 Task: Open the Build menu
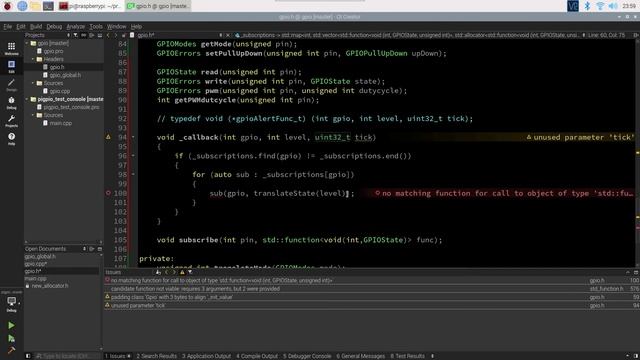click(36, 27)
